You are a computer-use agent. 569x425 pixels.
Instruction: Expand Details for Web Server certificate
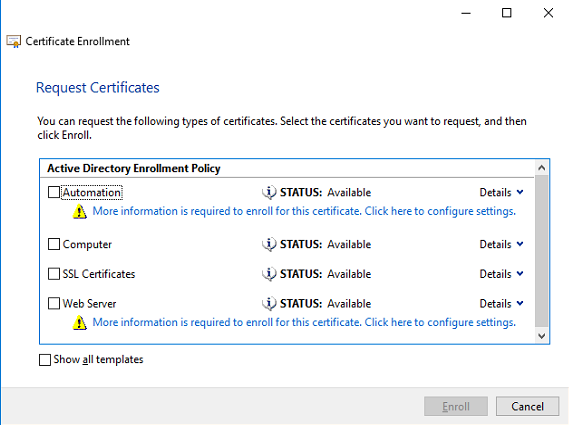click(x=502, y=303)
